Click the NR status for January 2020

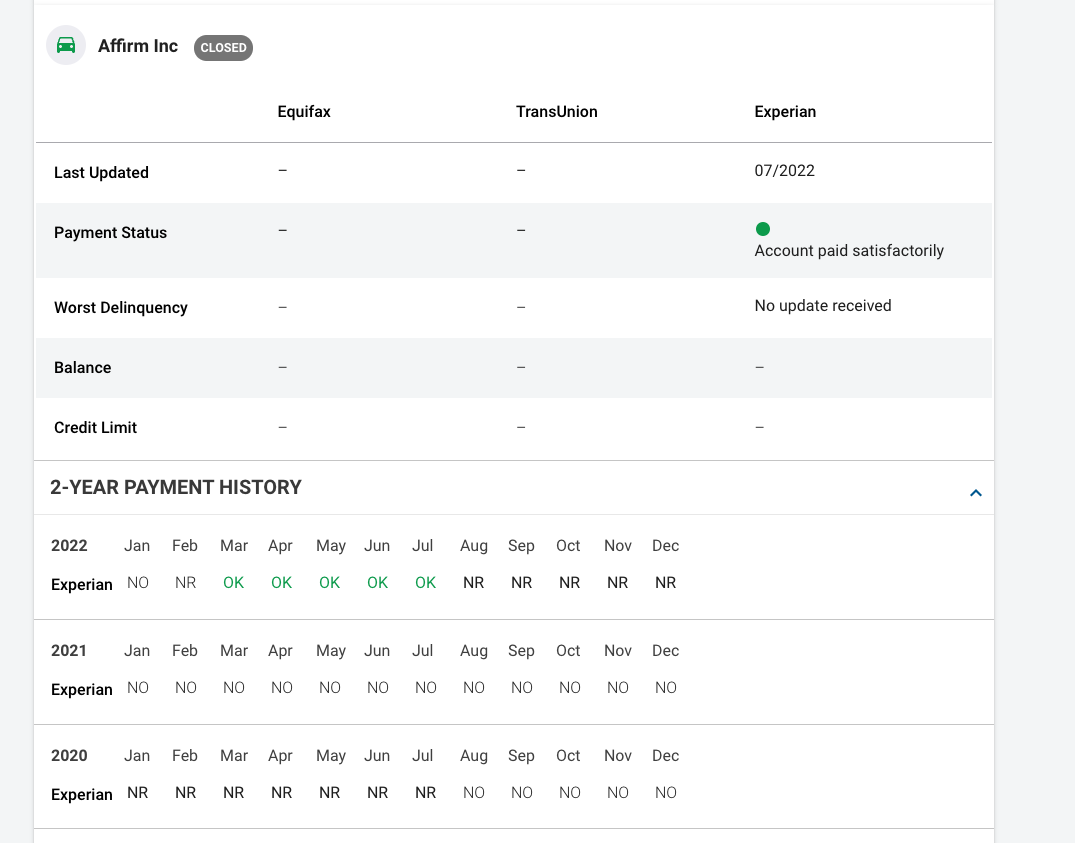pyautogui.click(x=137, y=792)
